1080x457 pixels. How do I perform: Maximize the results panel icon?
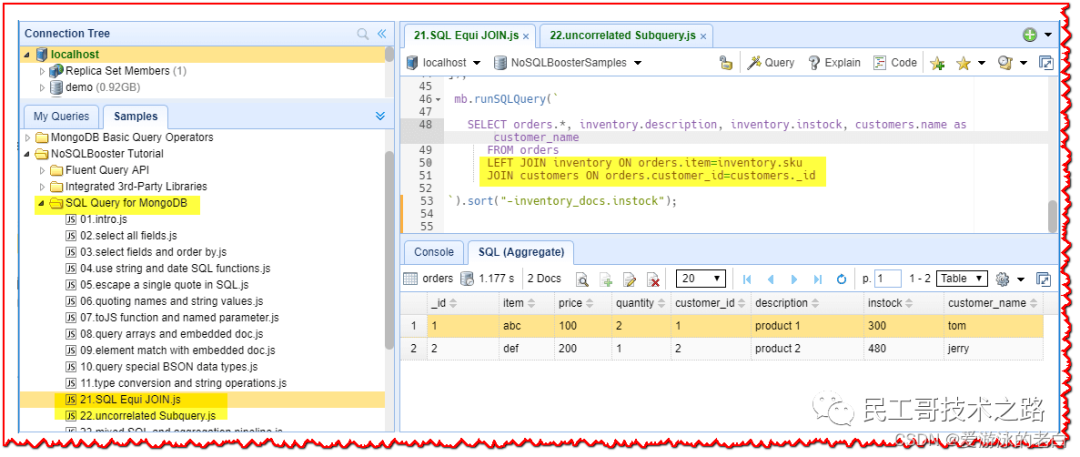pos(1043,279)
